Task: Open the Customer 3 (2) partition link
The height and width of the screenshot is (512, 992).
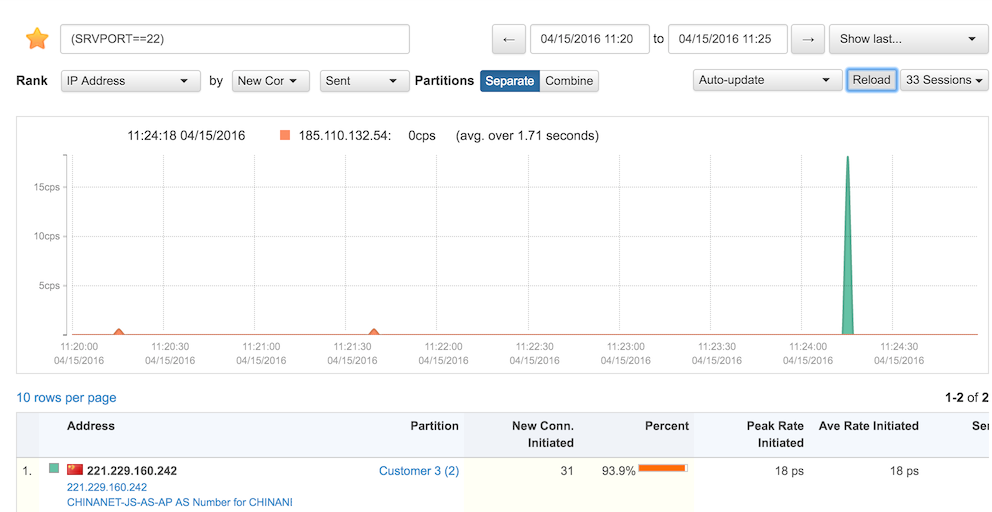Action: 418,471
